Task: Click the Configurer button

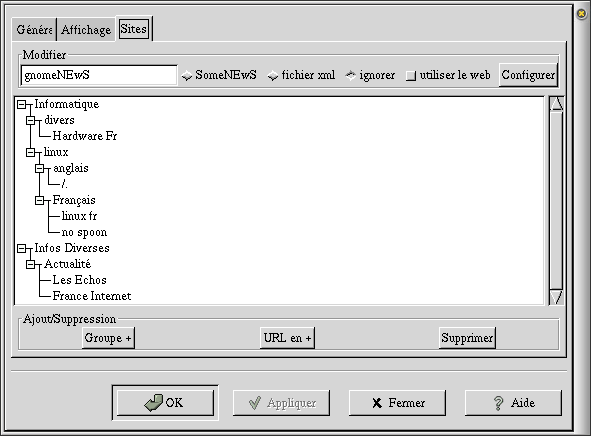Action: pyautogui.click(x=528, y=75)
